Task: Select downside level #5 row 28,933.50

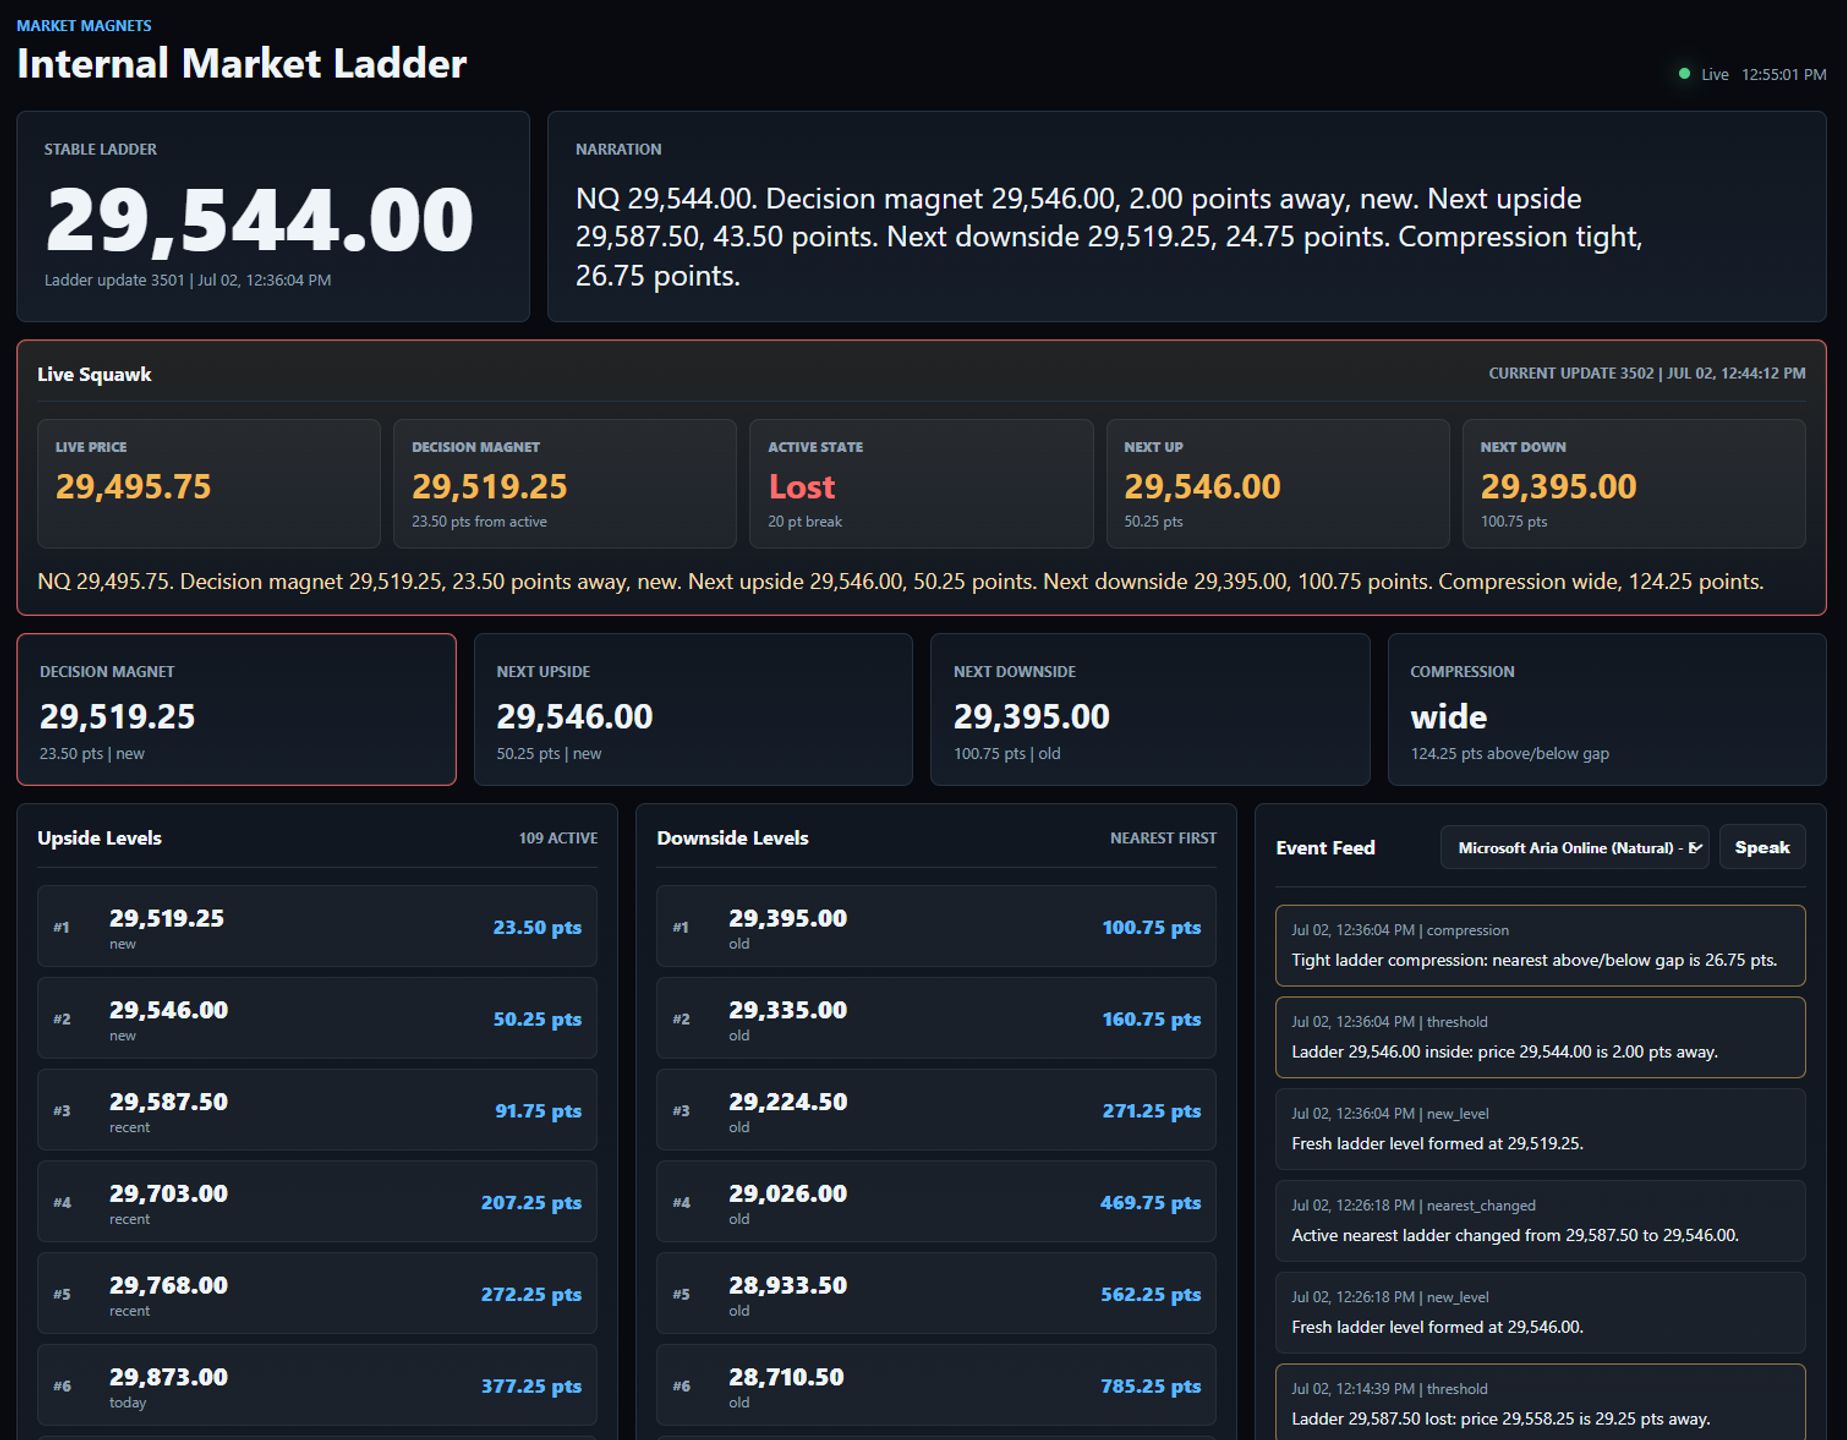Action: (x=936, y=1293)
